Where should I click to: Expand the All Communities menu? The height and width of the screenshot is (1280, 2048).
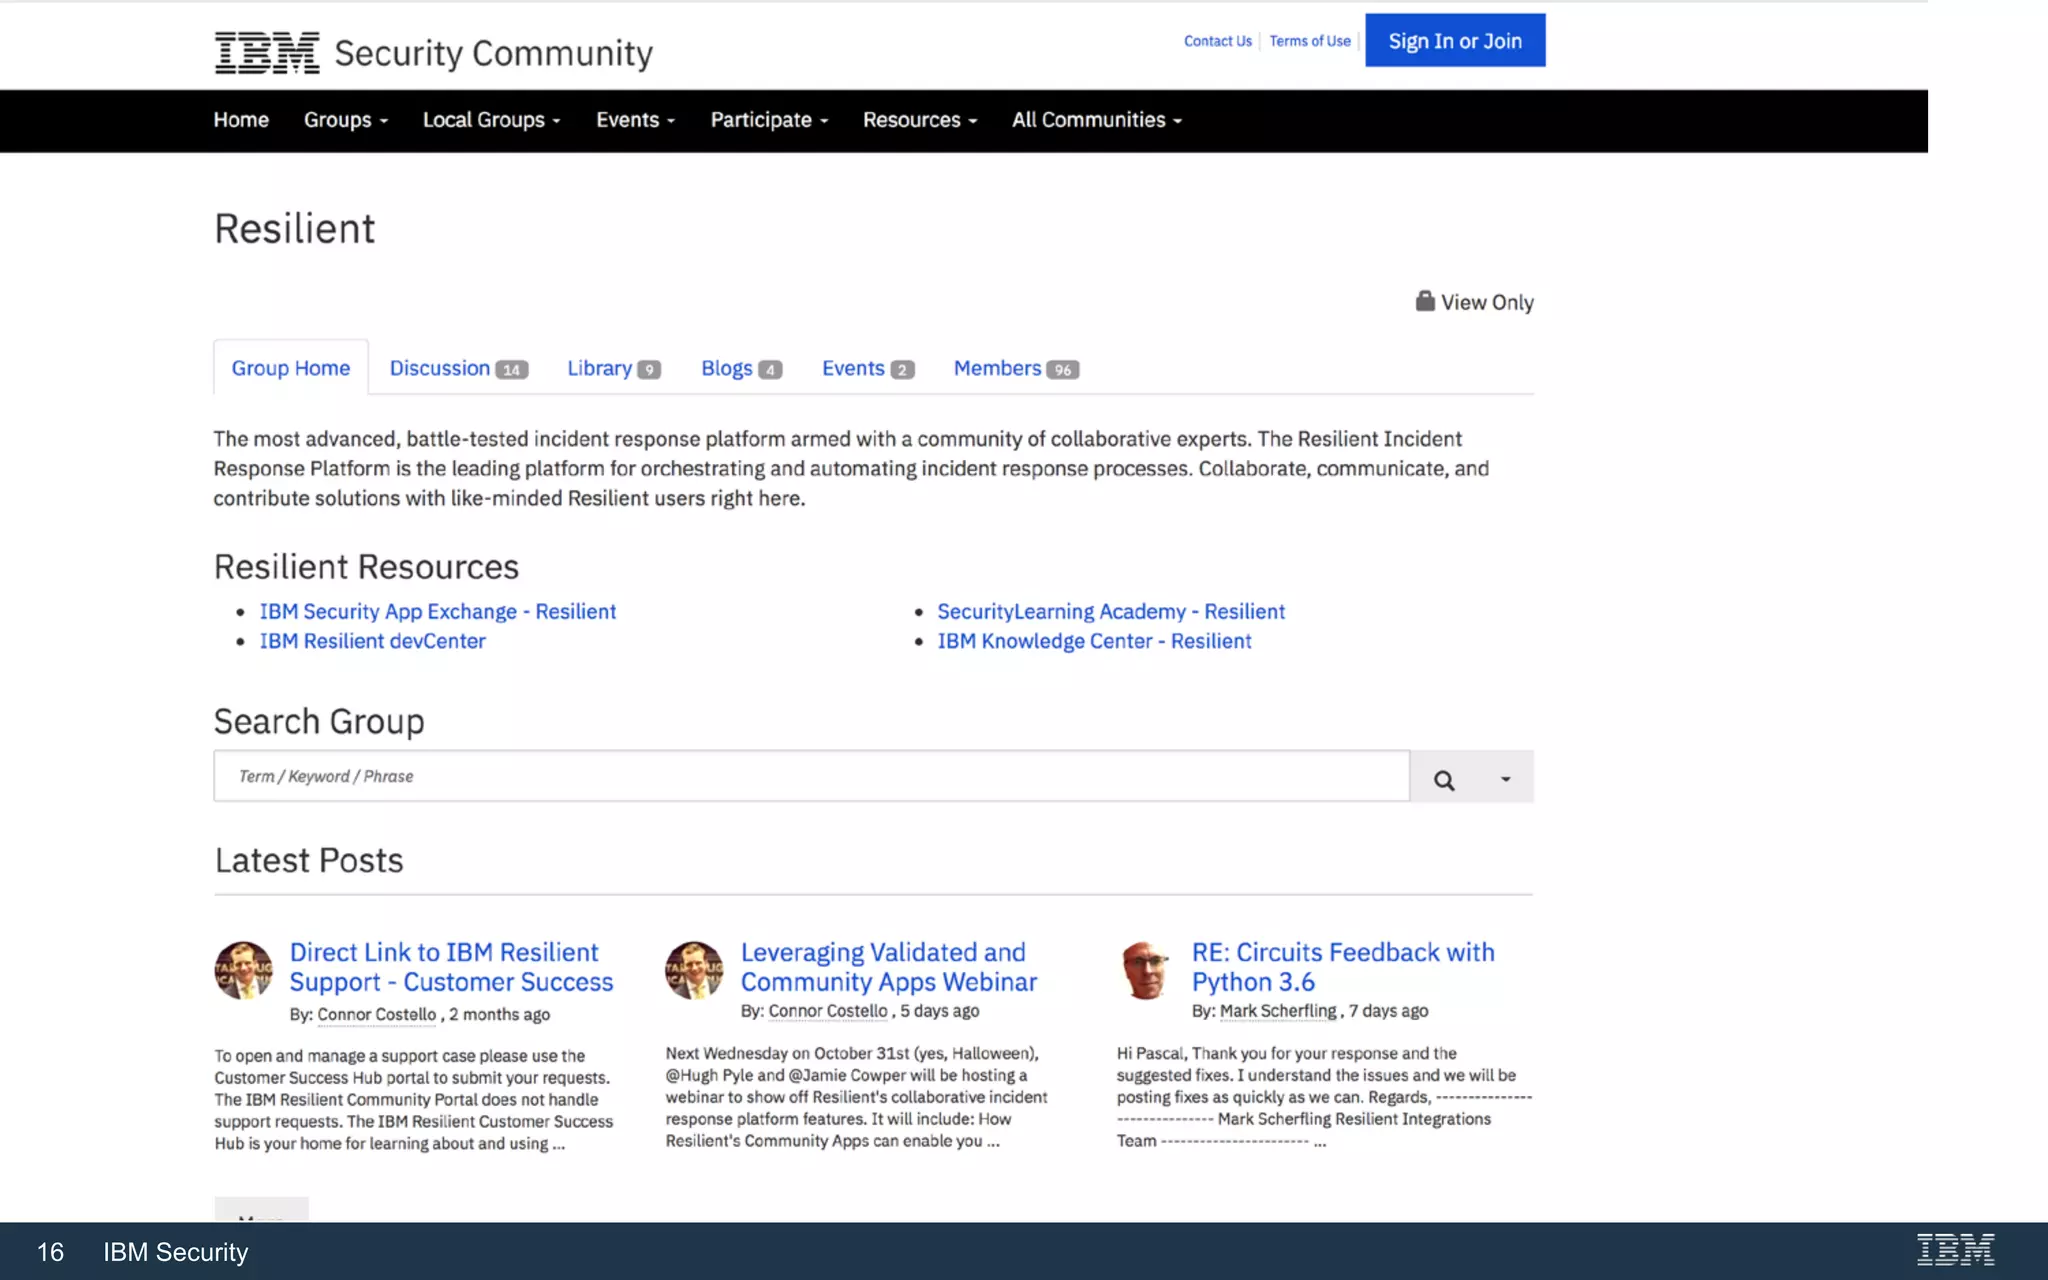pyautogui.click(x=1097, y=120)
